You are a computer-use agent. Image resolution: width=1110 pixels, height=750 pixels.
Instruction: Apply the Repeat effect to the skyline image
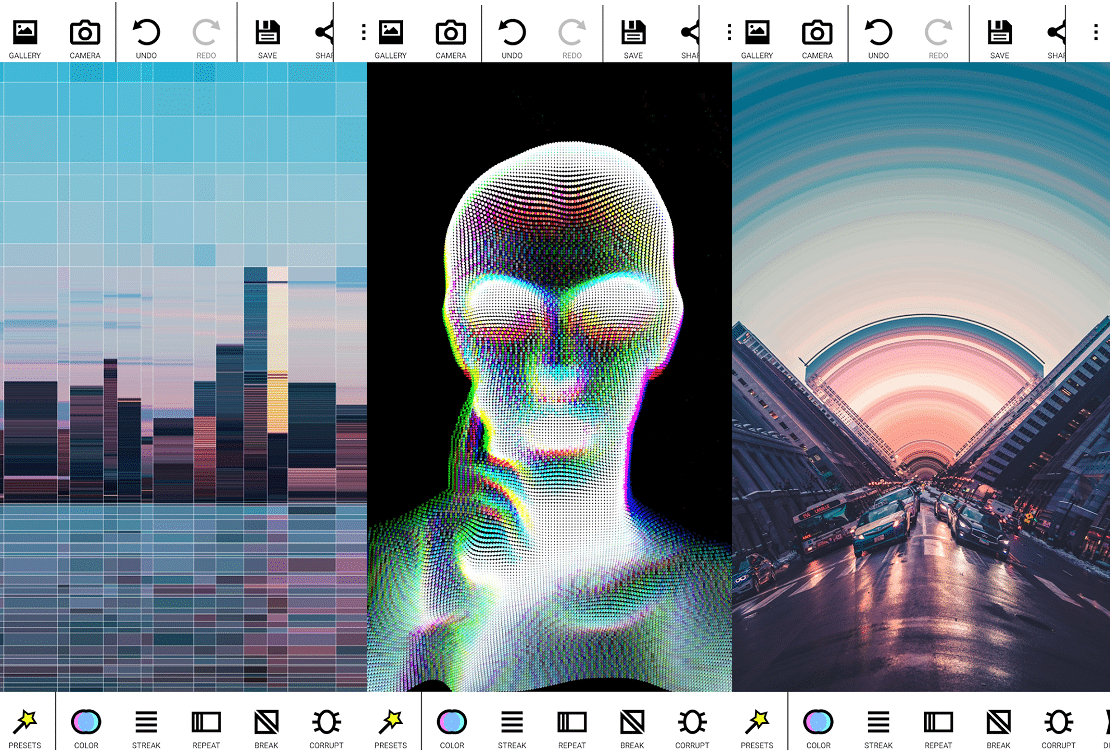[206, 727]
